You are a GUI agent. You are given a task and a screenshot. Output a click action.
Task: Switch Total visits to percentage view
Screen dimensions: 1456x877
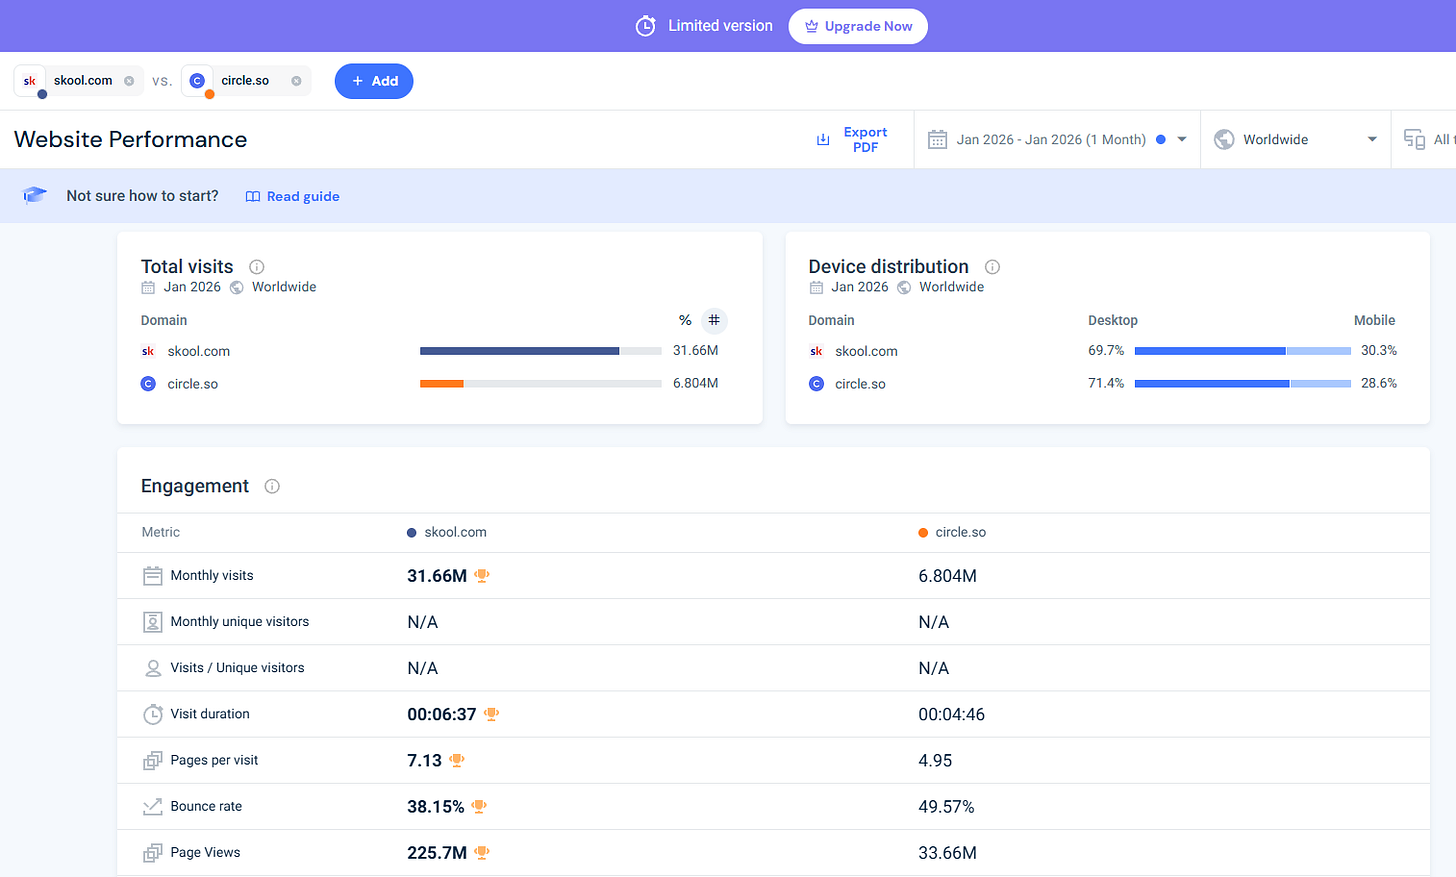[685, 321]
